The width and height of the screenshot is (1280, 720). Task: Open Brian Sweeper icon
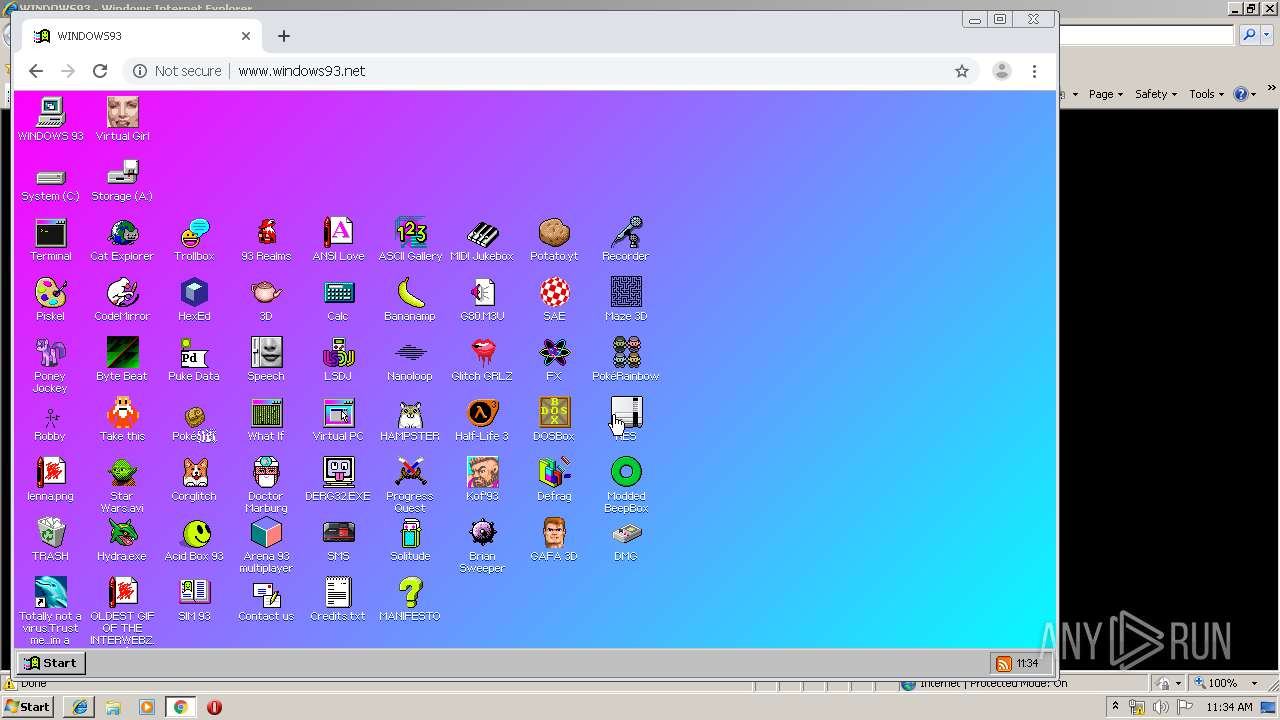coord(482,545)
